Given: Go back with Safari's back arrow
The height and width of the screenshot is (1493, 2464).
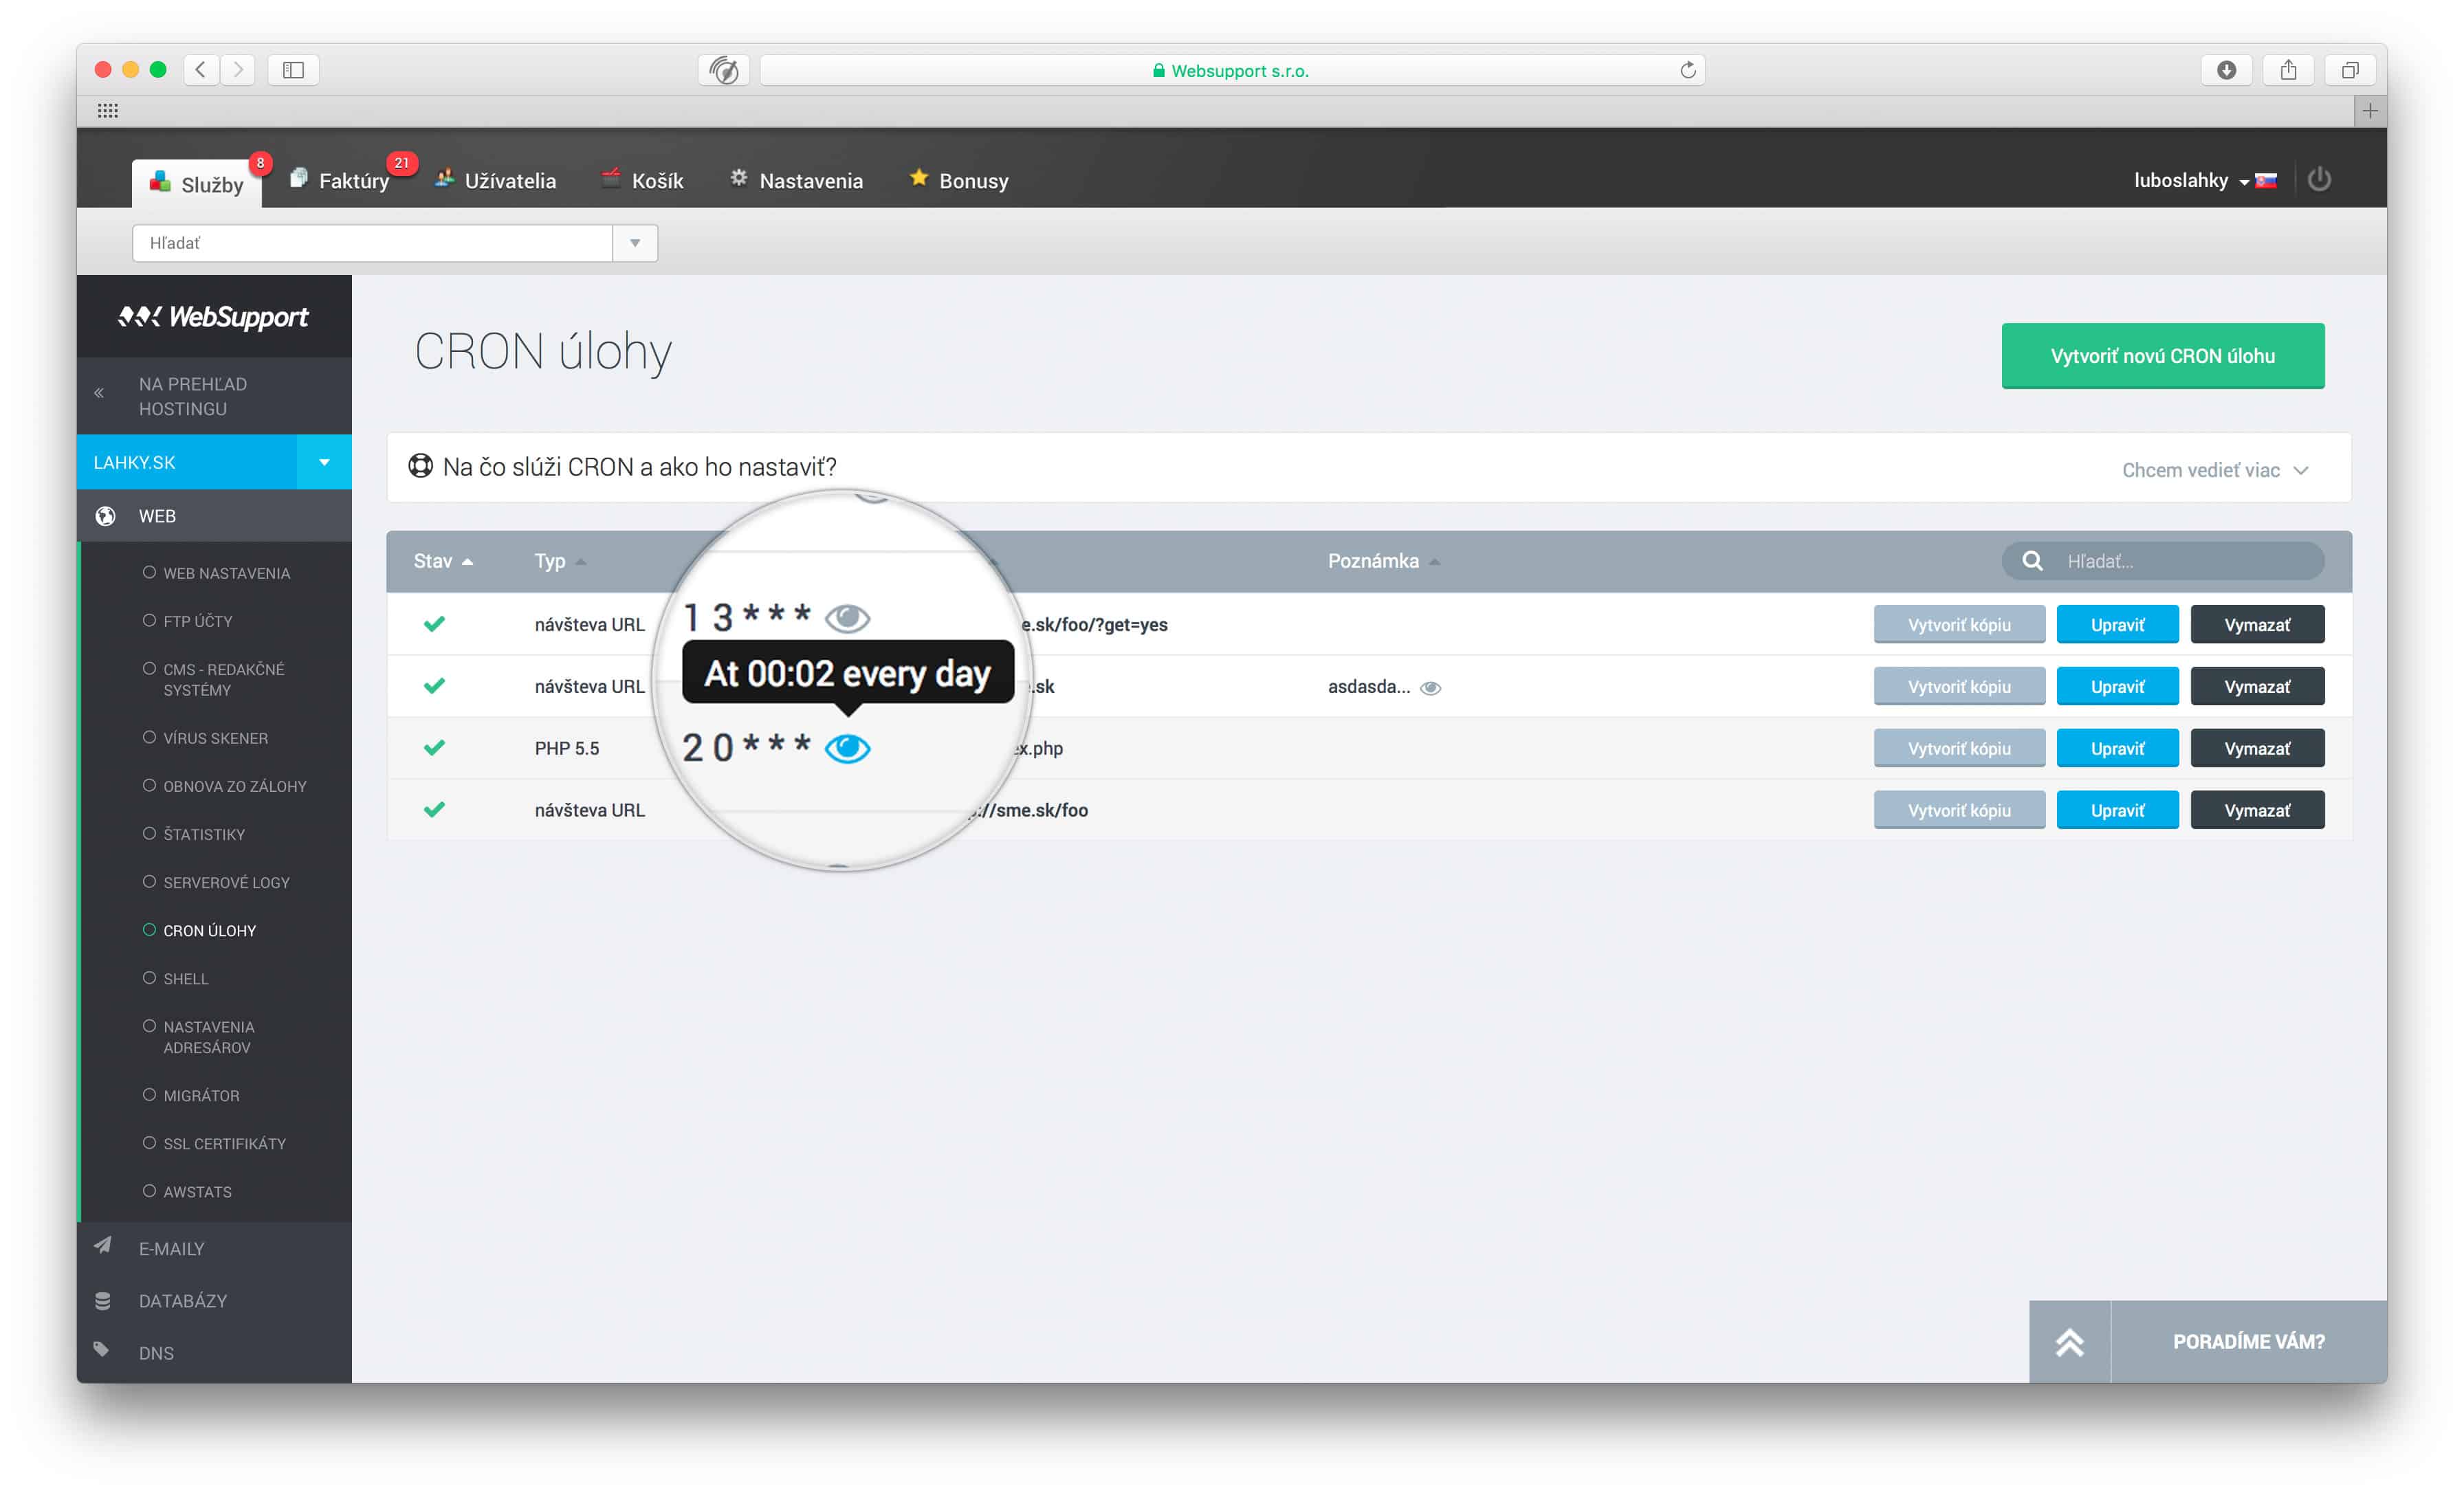Looking at the screenshot, I should click(201, 69).
